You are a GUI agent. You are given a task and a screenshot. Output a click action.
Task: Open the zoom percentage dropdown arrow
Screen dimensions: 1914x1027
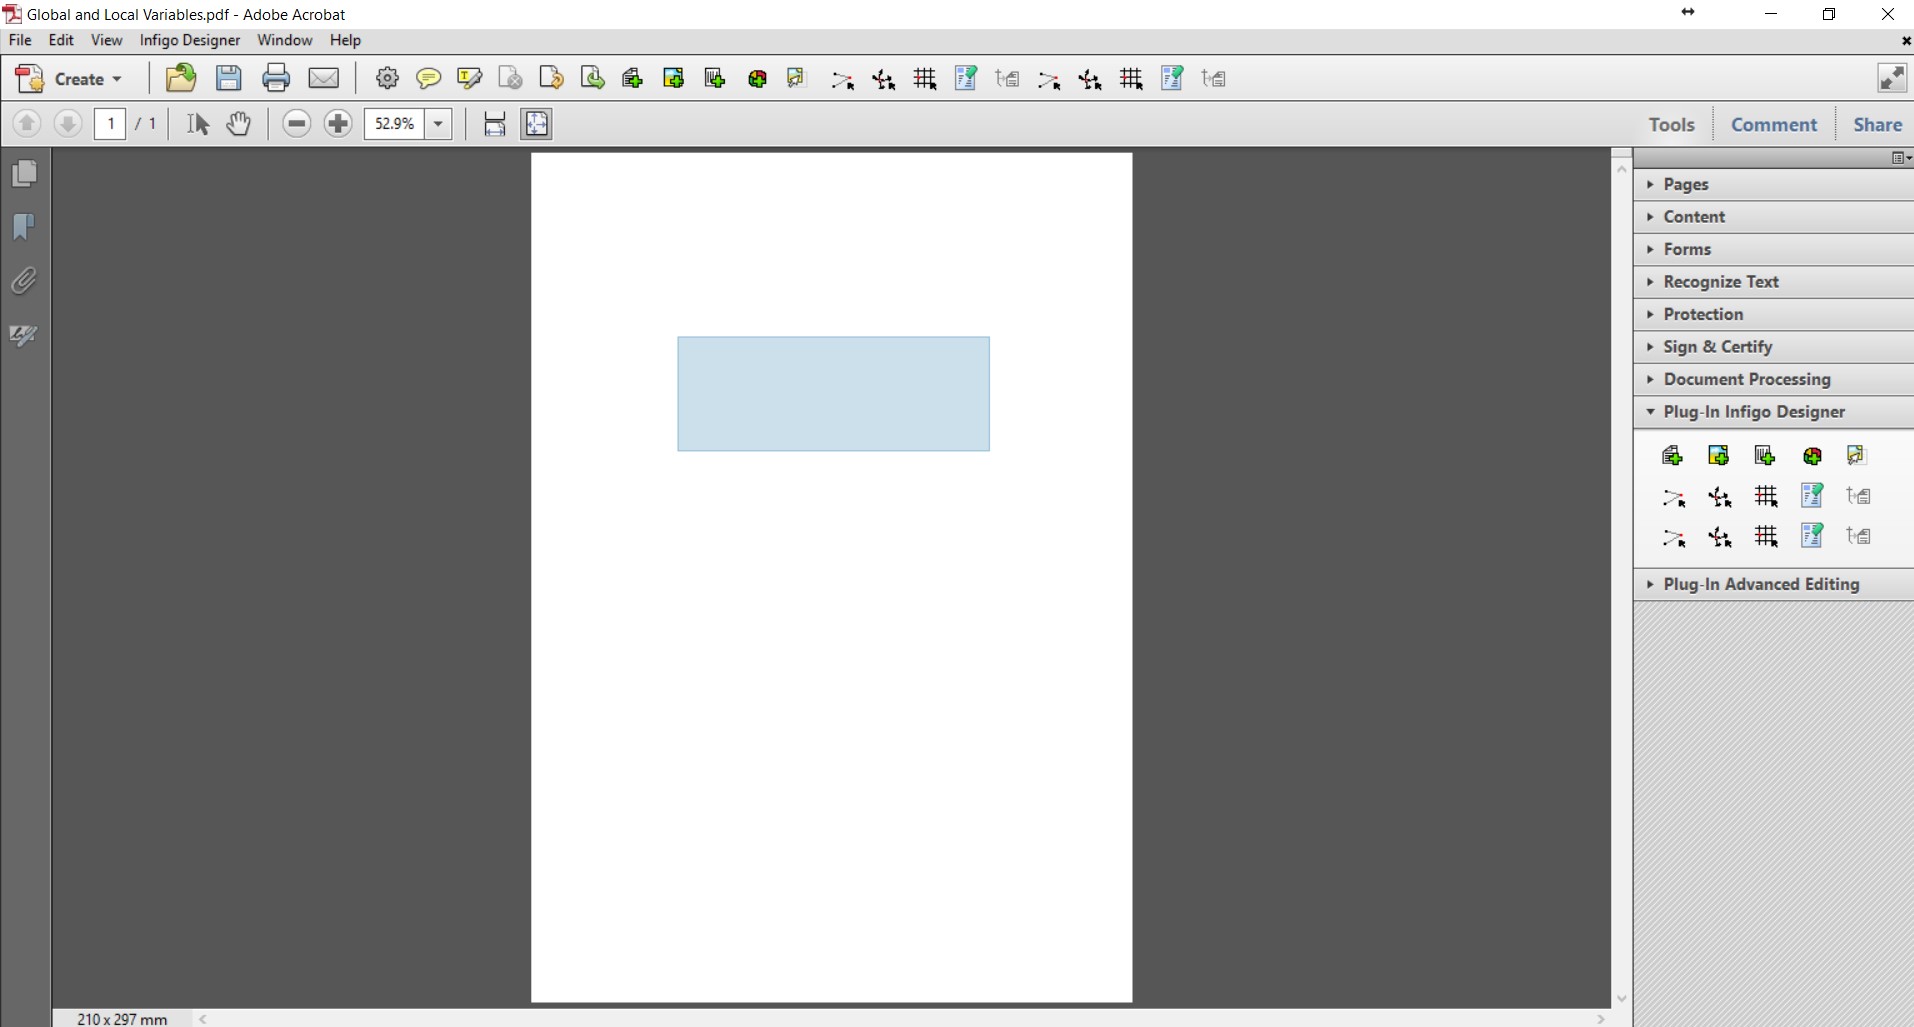tap(438, 124)
